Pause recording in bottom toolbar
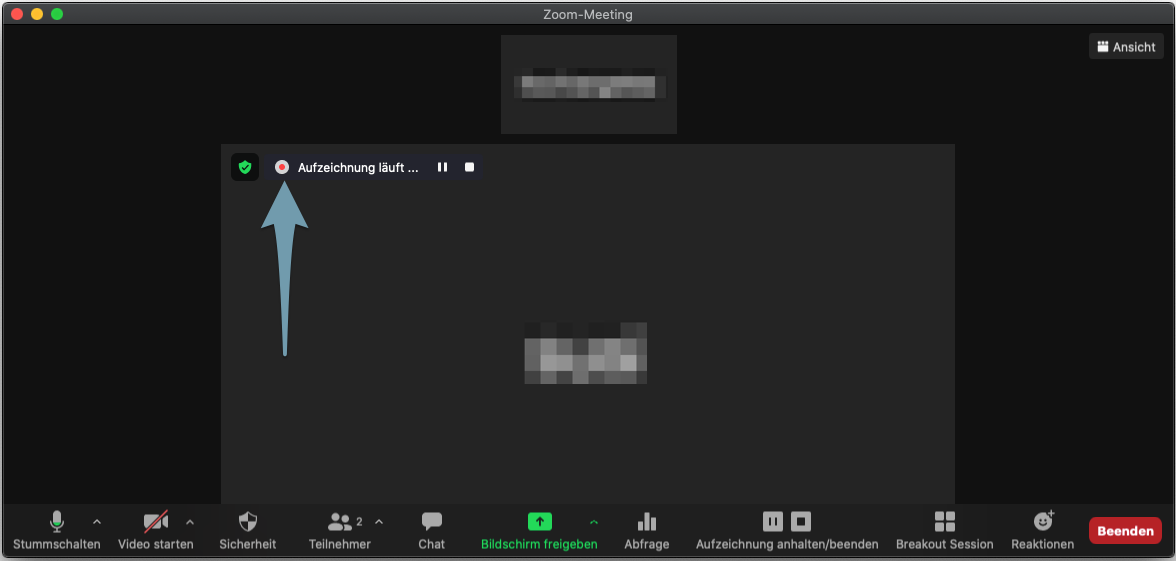The height and width of the screenshot is (561, 1176). point(772,521)
